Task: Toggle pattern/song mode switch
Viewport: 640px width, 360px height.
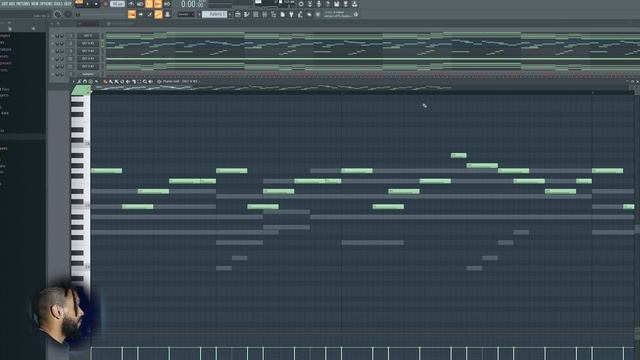Action: pos(79,3)
